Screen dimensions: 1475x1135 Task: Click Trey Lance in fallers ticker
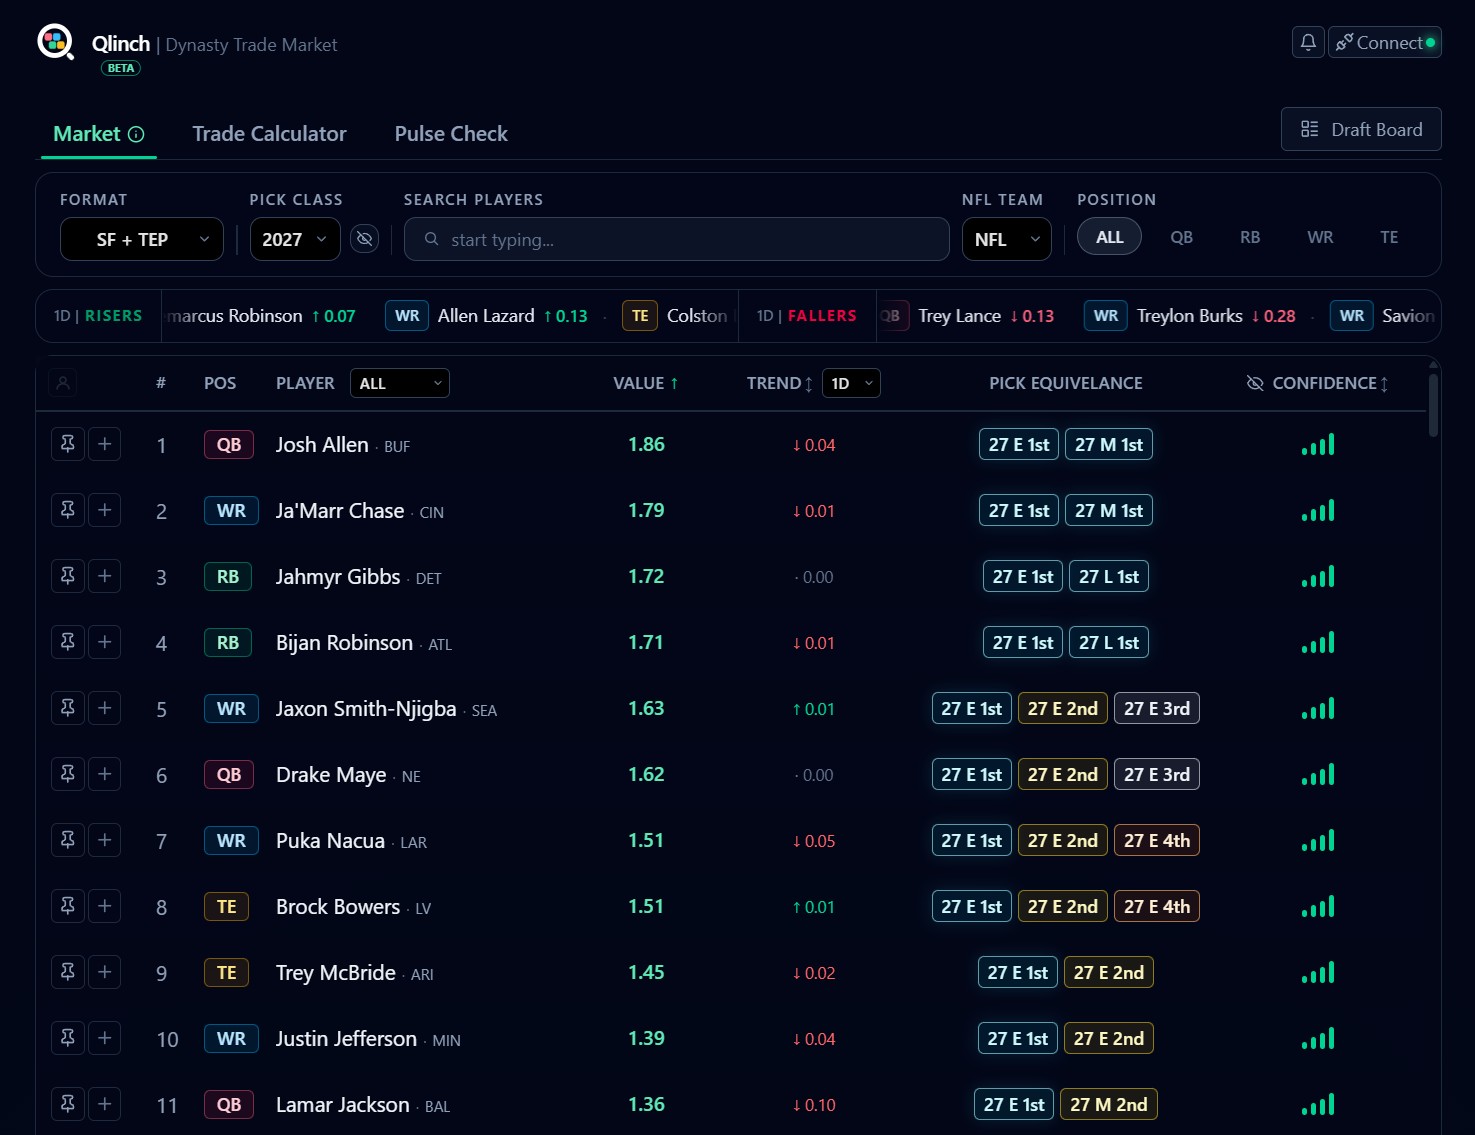click(959, 316)
